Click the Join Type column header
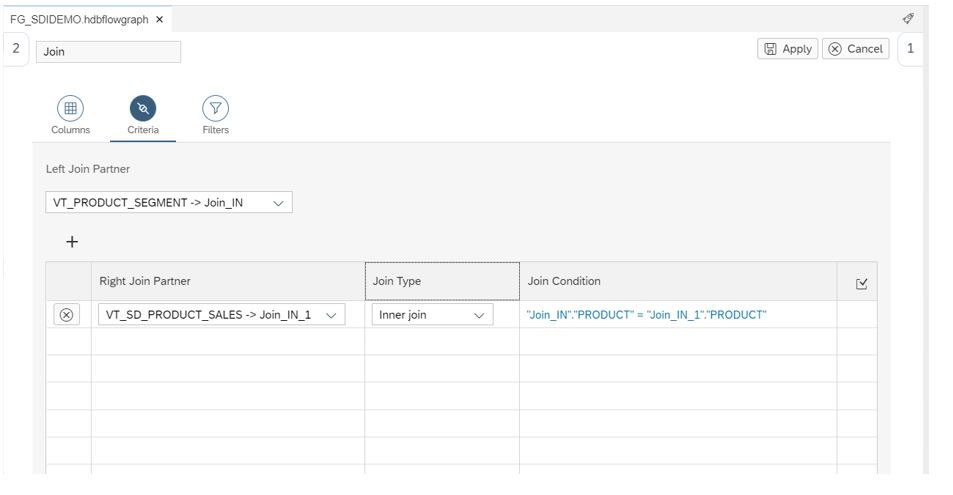This screenshot has width=953, height=495. click(x=442, y=281)
